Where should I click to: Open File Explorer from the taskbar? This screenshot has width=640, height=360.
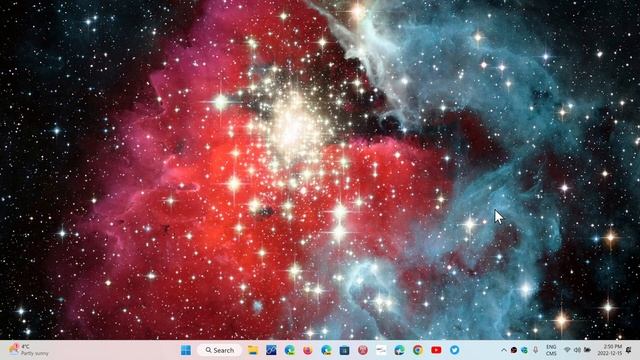(x=253, y=350)
